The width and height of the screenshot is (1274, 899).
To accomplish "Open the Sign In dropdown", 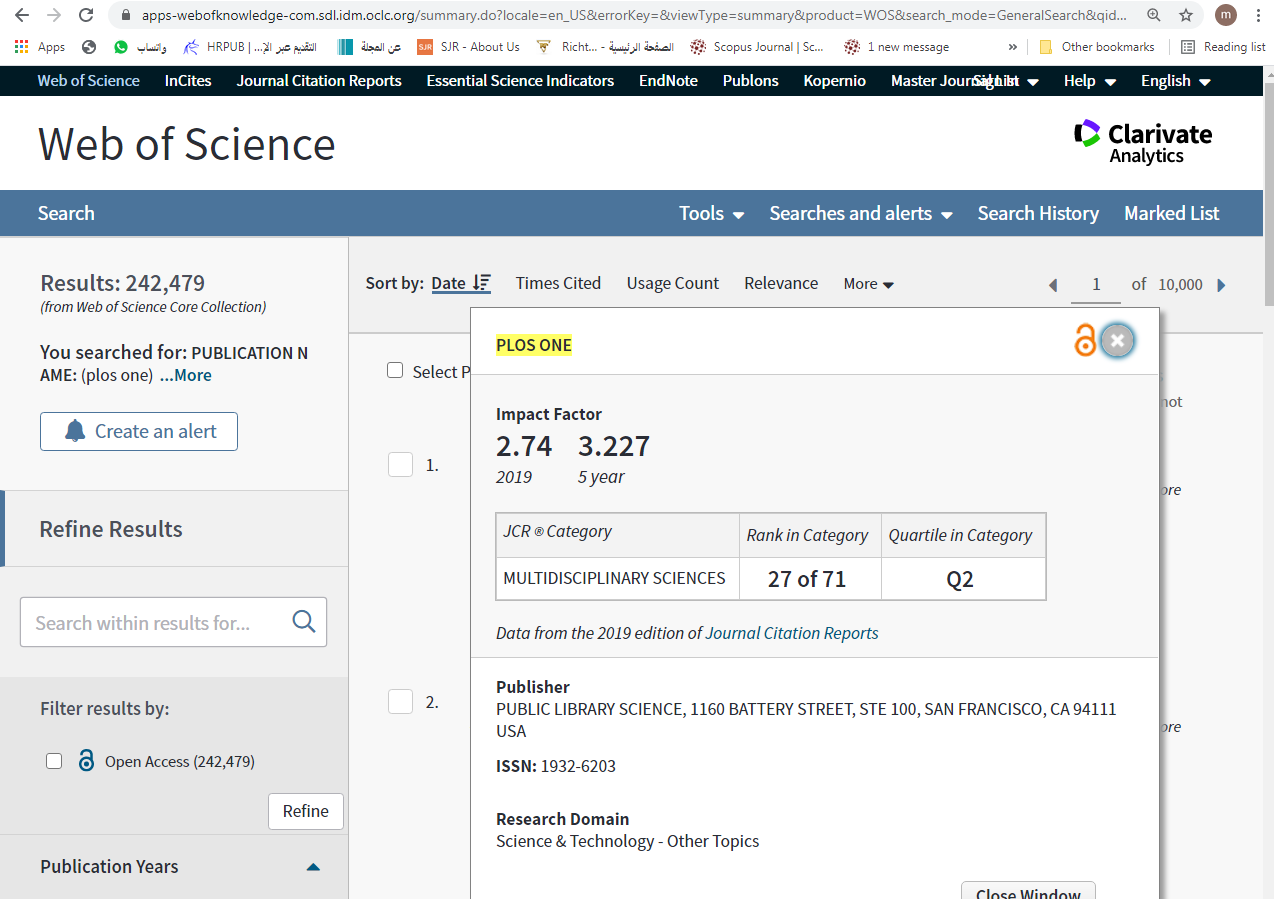I will [1005, 81].
